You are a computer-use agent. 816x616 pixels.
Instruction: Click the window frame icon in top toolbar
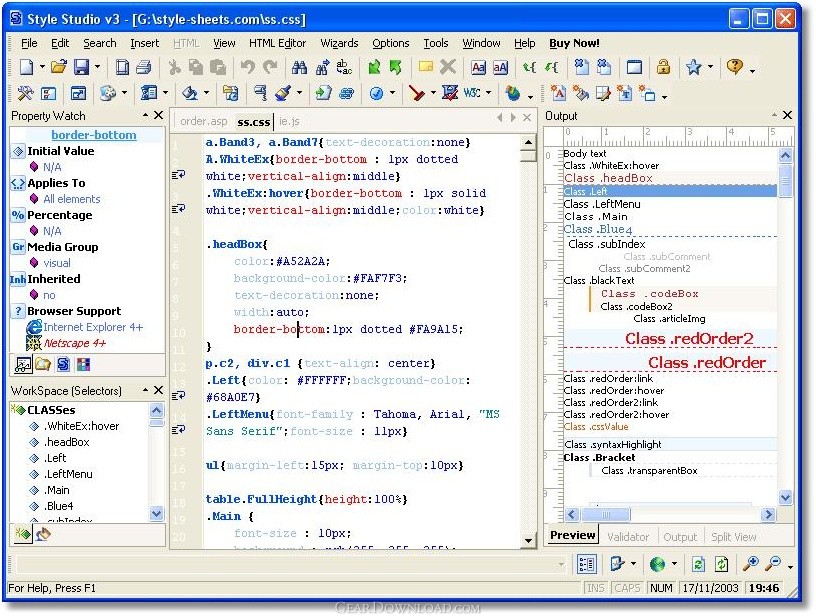(634, 67)
